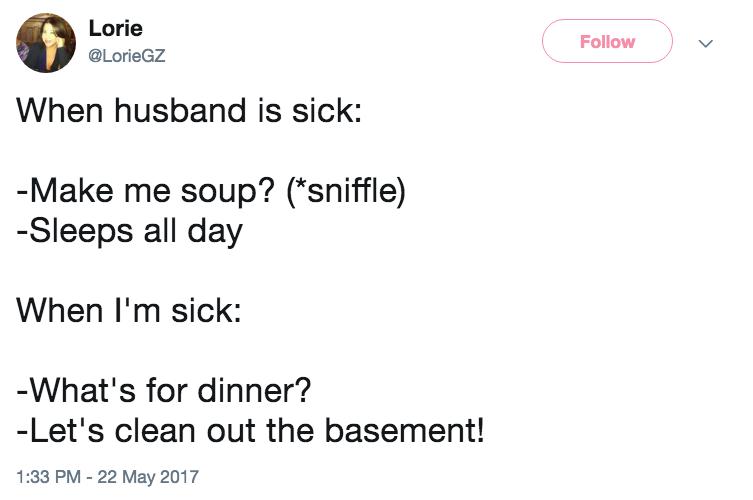This screenshot has width=753, height=500.
Task: Click the '(*sniffle)' text in the tweet
Action: tap(346, 191)
